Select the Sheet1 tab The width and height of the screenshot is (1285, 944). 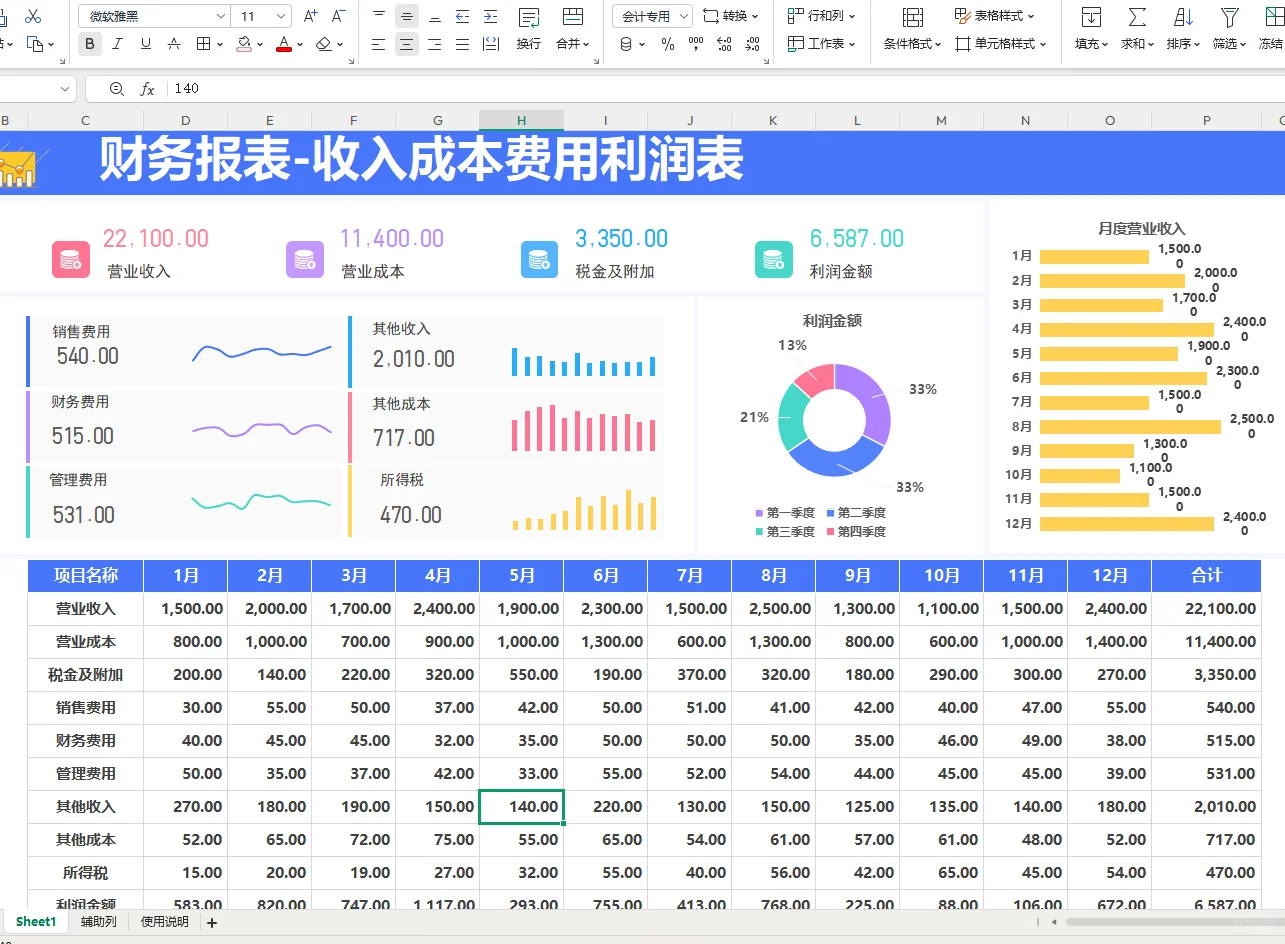pyautogui.click(x=36, y=922)
